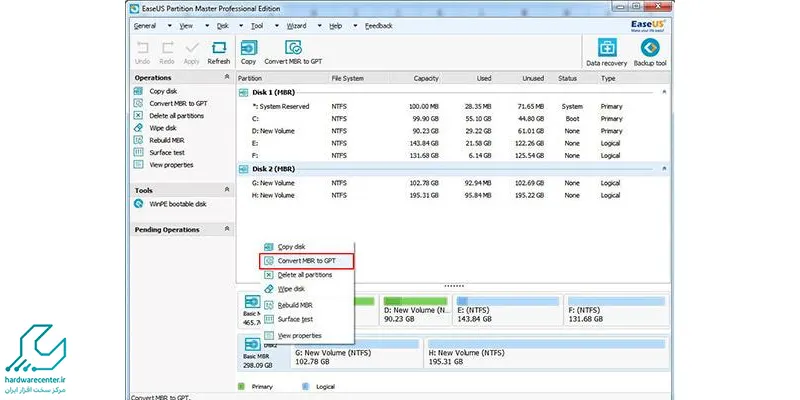Viewport: 800px width, 400px height.
Task: Open the Wizard menu
Action: pos(296,26)
